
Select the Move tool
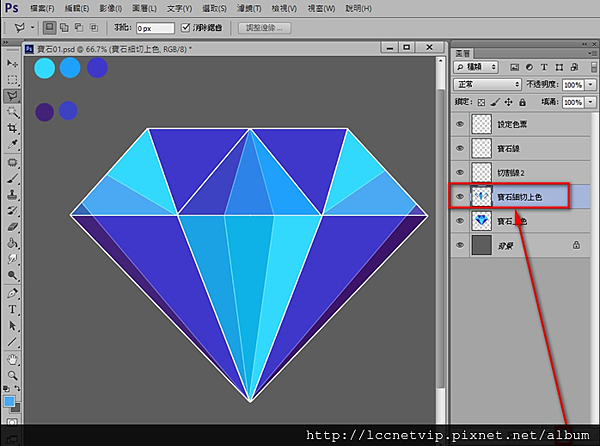click(12, 63)
